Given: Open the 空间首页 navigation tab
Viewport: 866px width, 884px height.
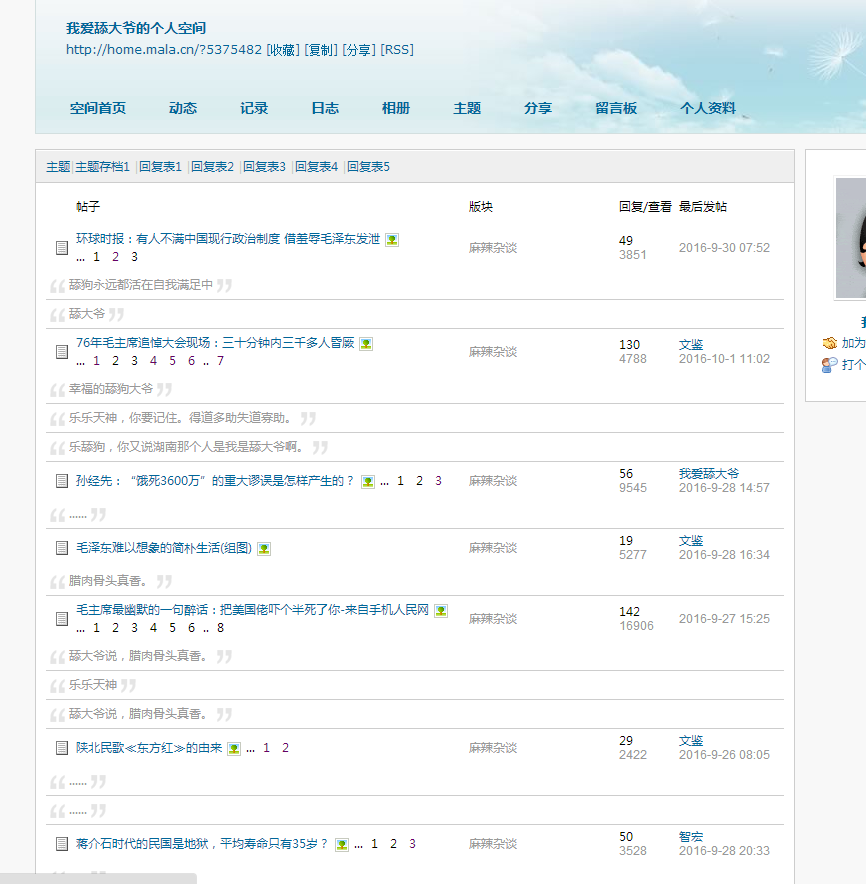Looking at the screenshot, I should click(x=98, y=108).
